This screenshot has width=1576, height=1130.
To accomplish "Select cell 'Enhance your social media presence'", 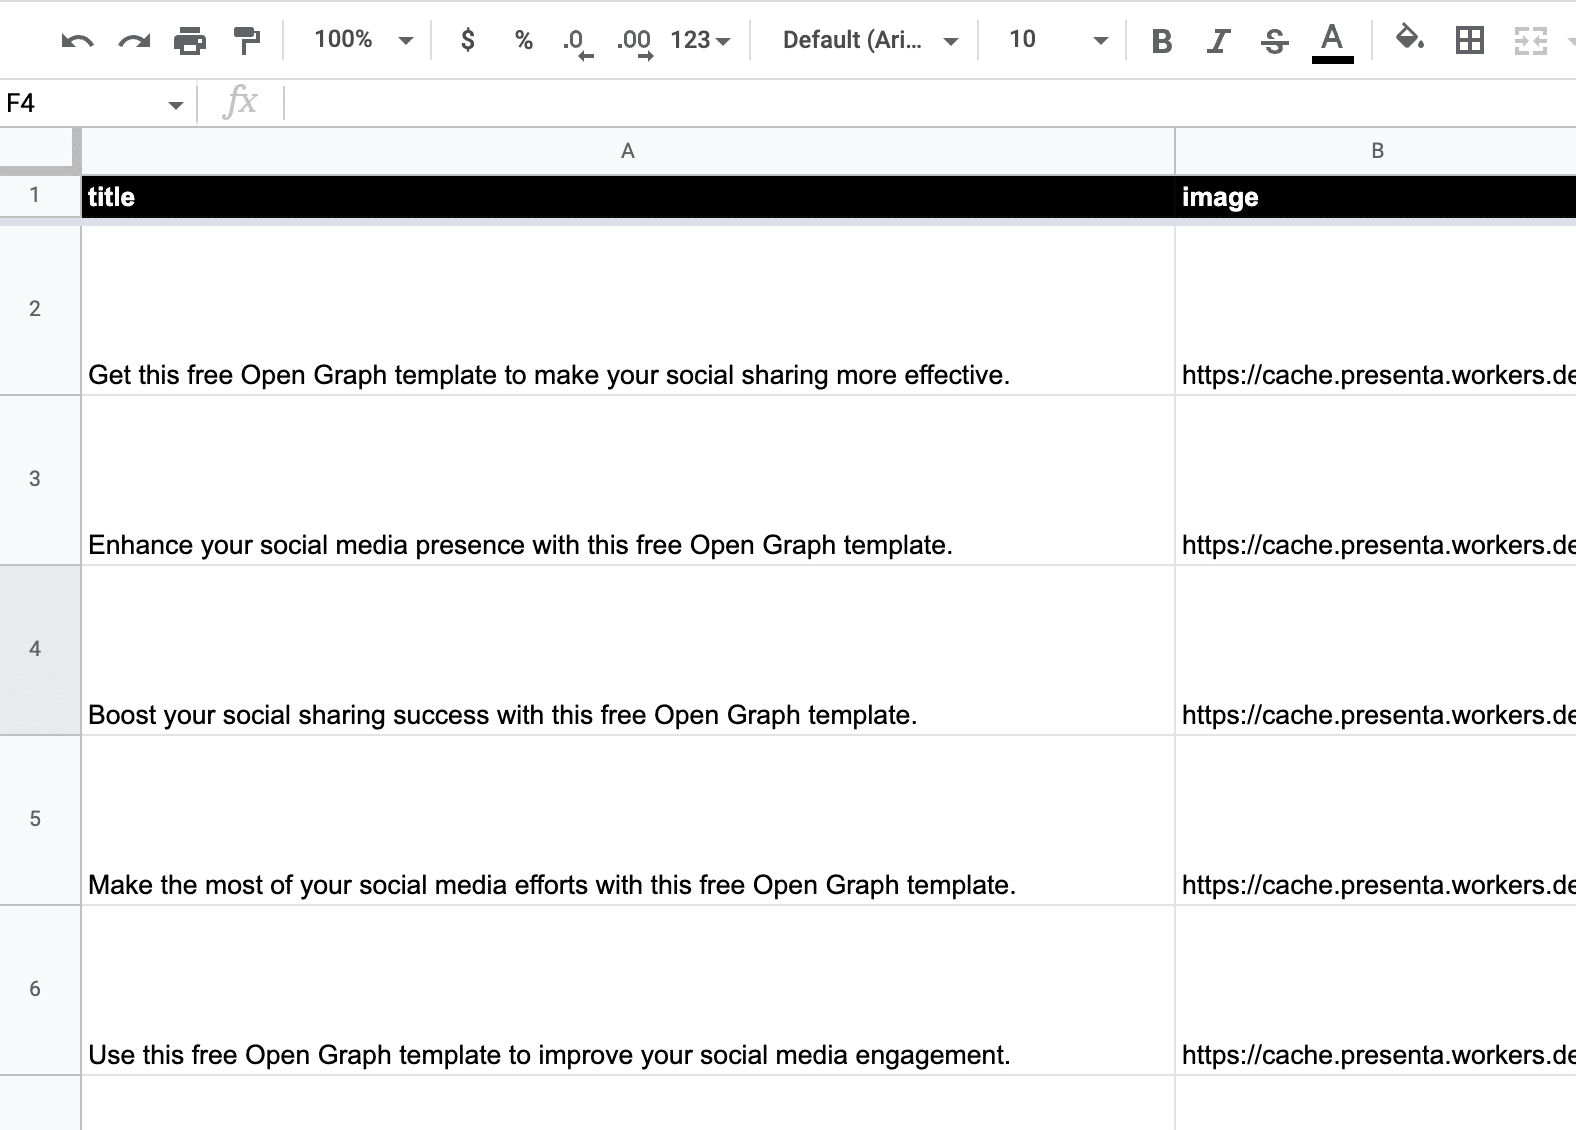I will tap(628, 480).
